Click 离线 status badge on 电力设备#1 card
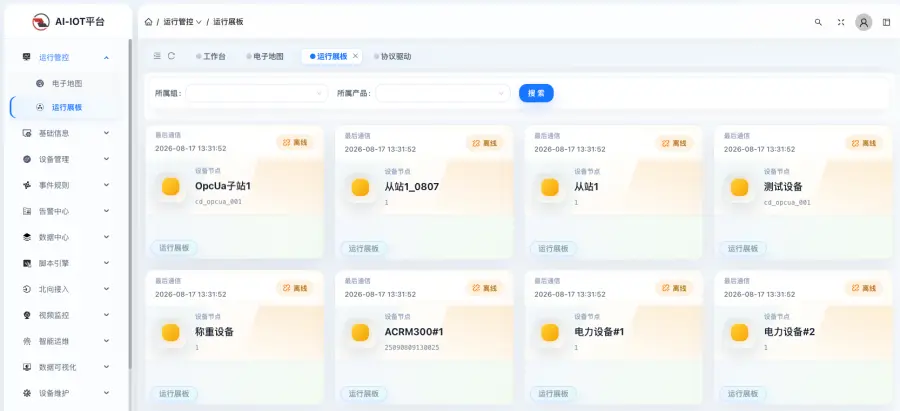This screenshot has height=411, width=900. [x=674, y=288]
